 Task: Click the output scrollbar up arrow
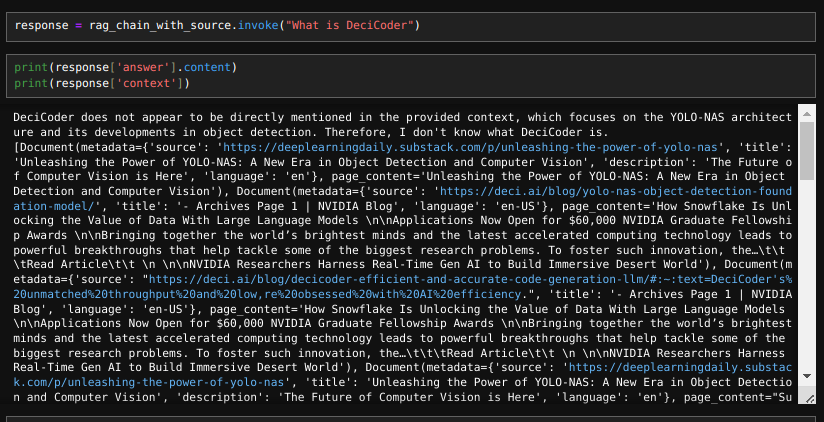pos(807,112)
